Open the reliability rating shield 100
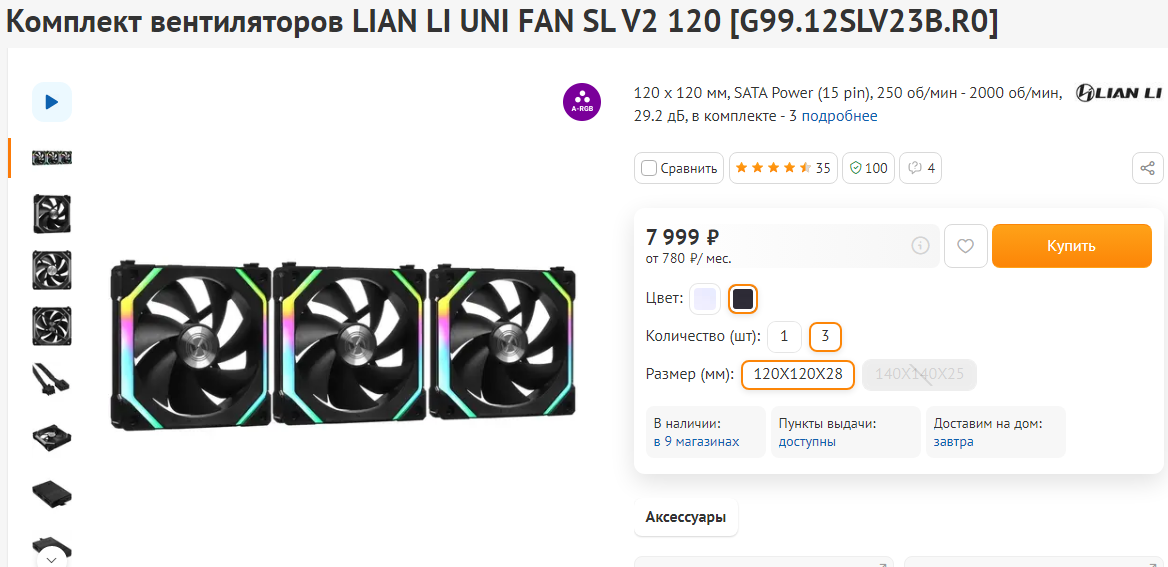The width and height of the screenshot is (1168, 567). (868, 168)
